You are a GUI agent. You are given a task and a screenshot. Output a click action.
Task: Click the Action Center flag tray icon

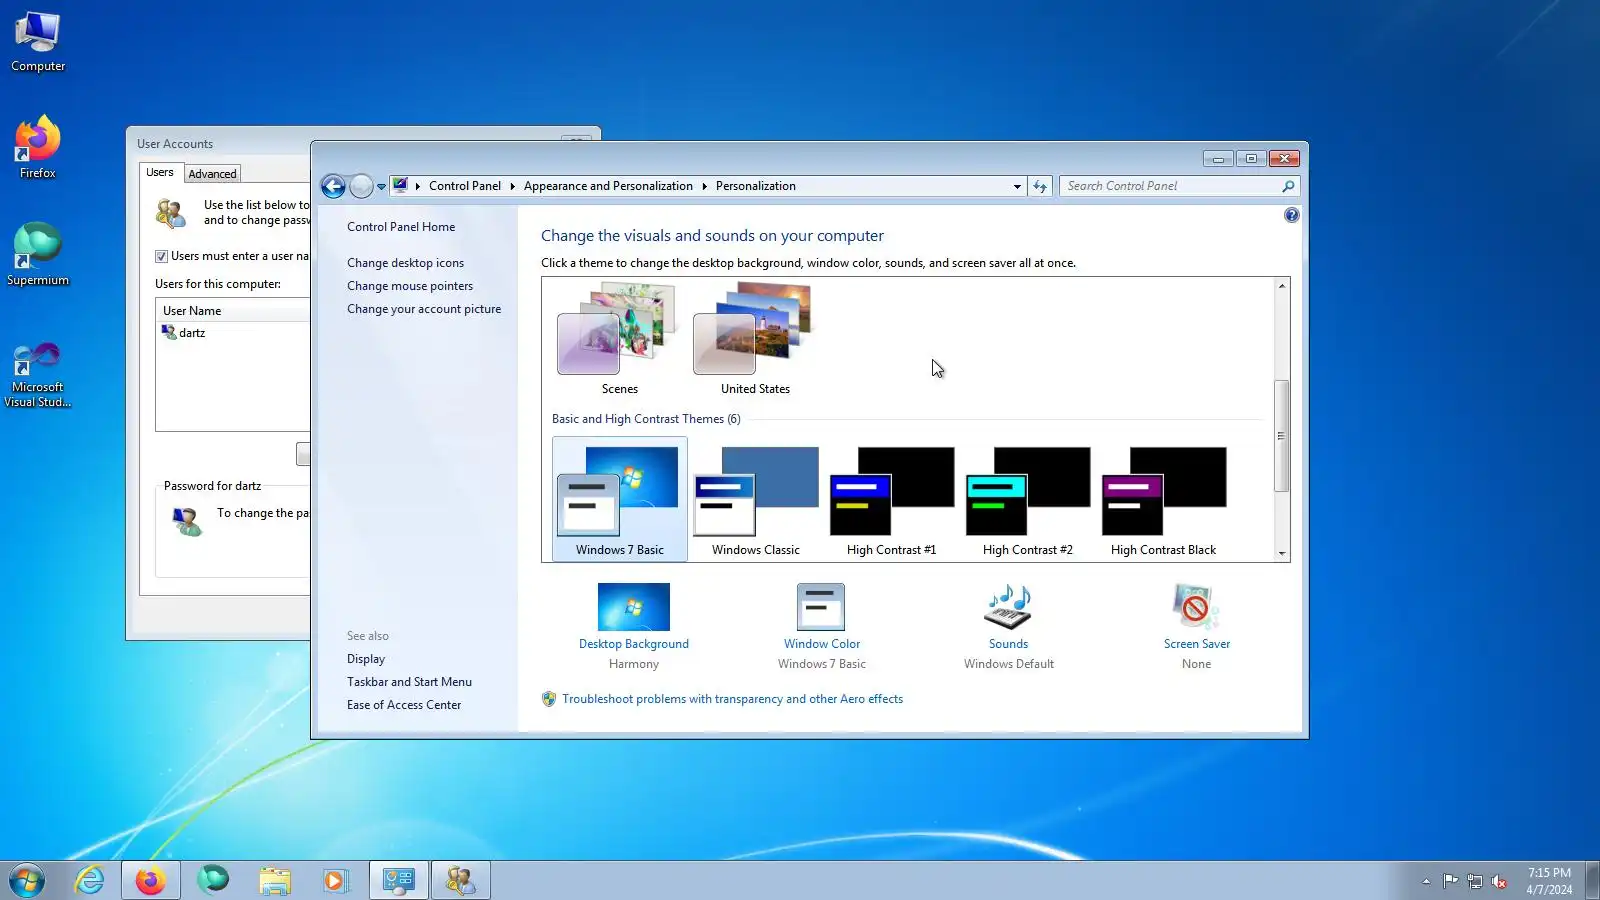(x=1450, y=881)
